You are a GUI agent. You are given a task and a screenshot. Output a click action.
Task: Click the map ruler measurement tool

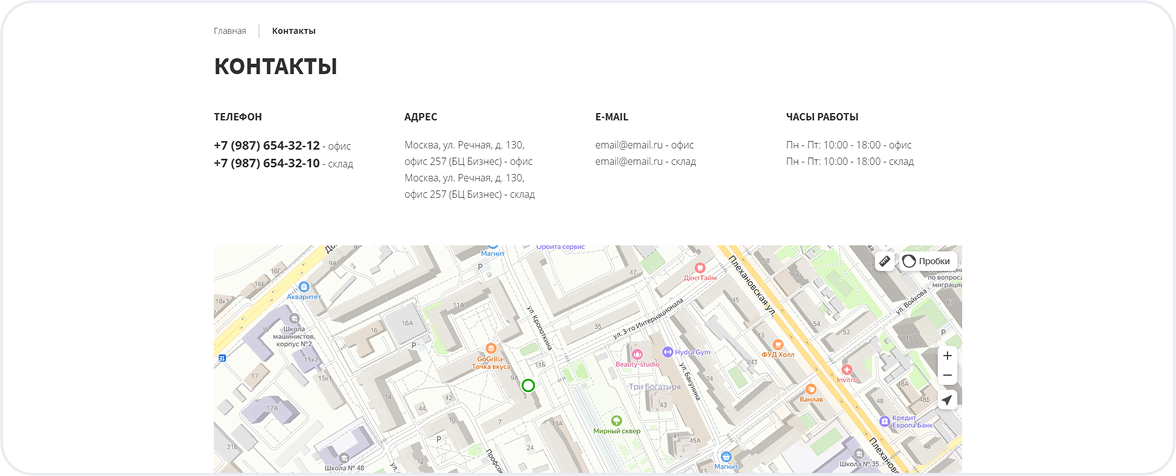pos(884,261)
